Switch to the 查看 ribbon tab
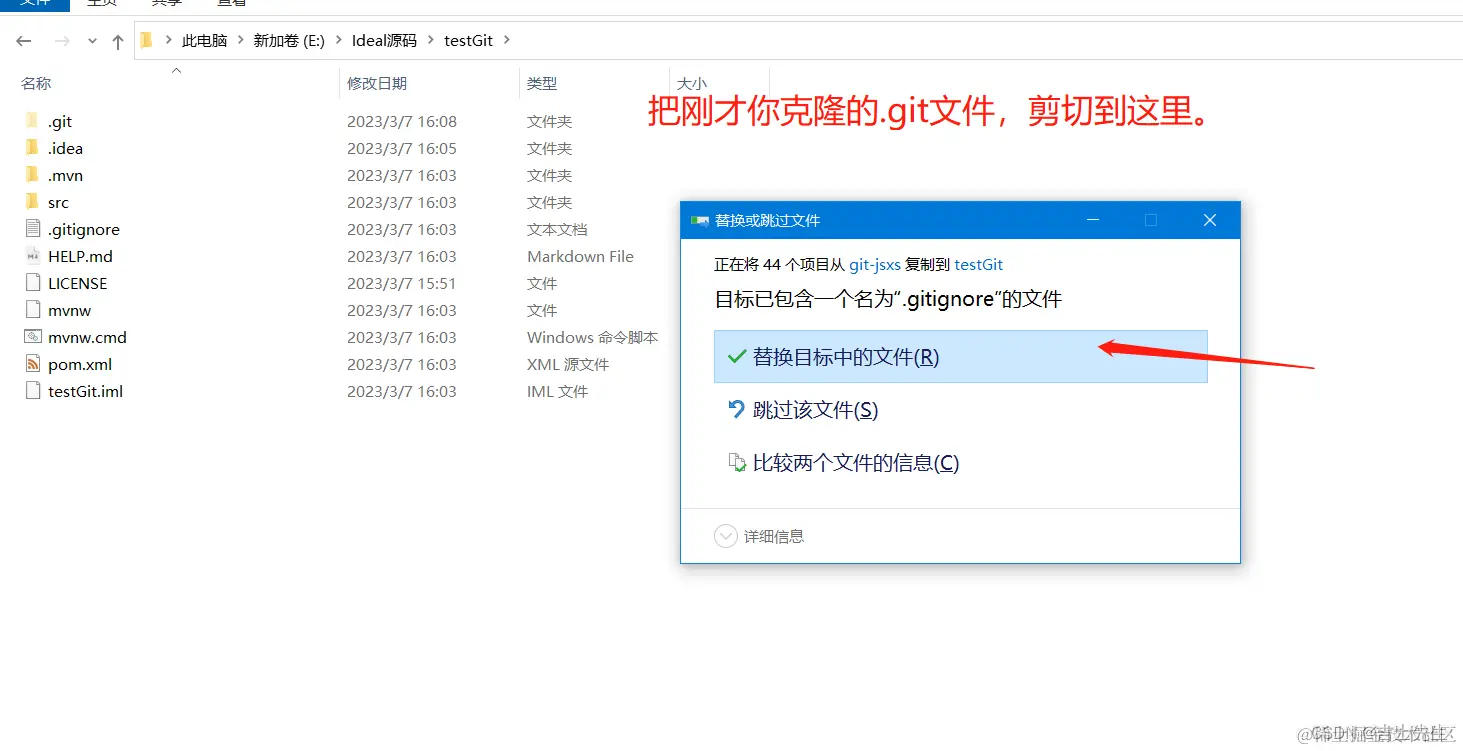 point(230,4)
